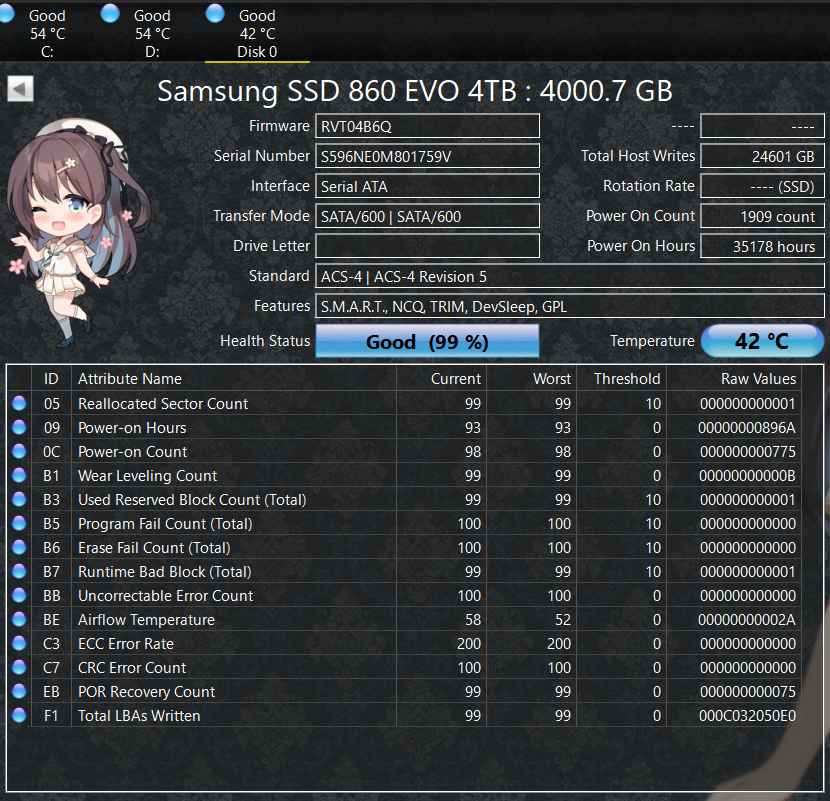Click the status orb for C: drive

tap(6, 14)
